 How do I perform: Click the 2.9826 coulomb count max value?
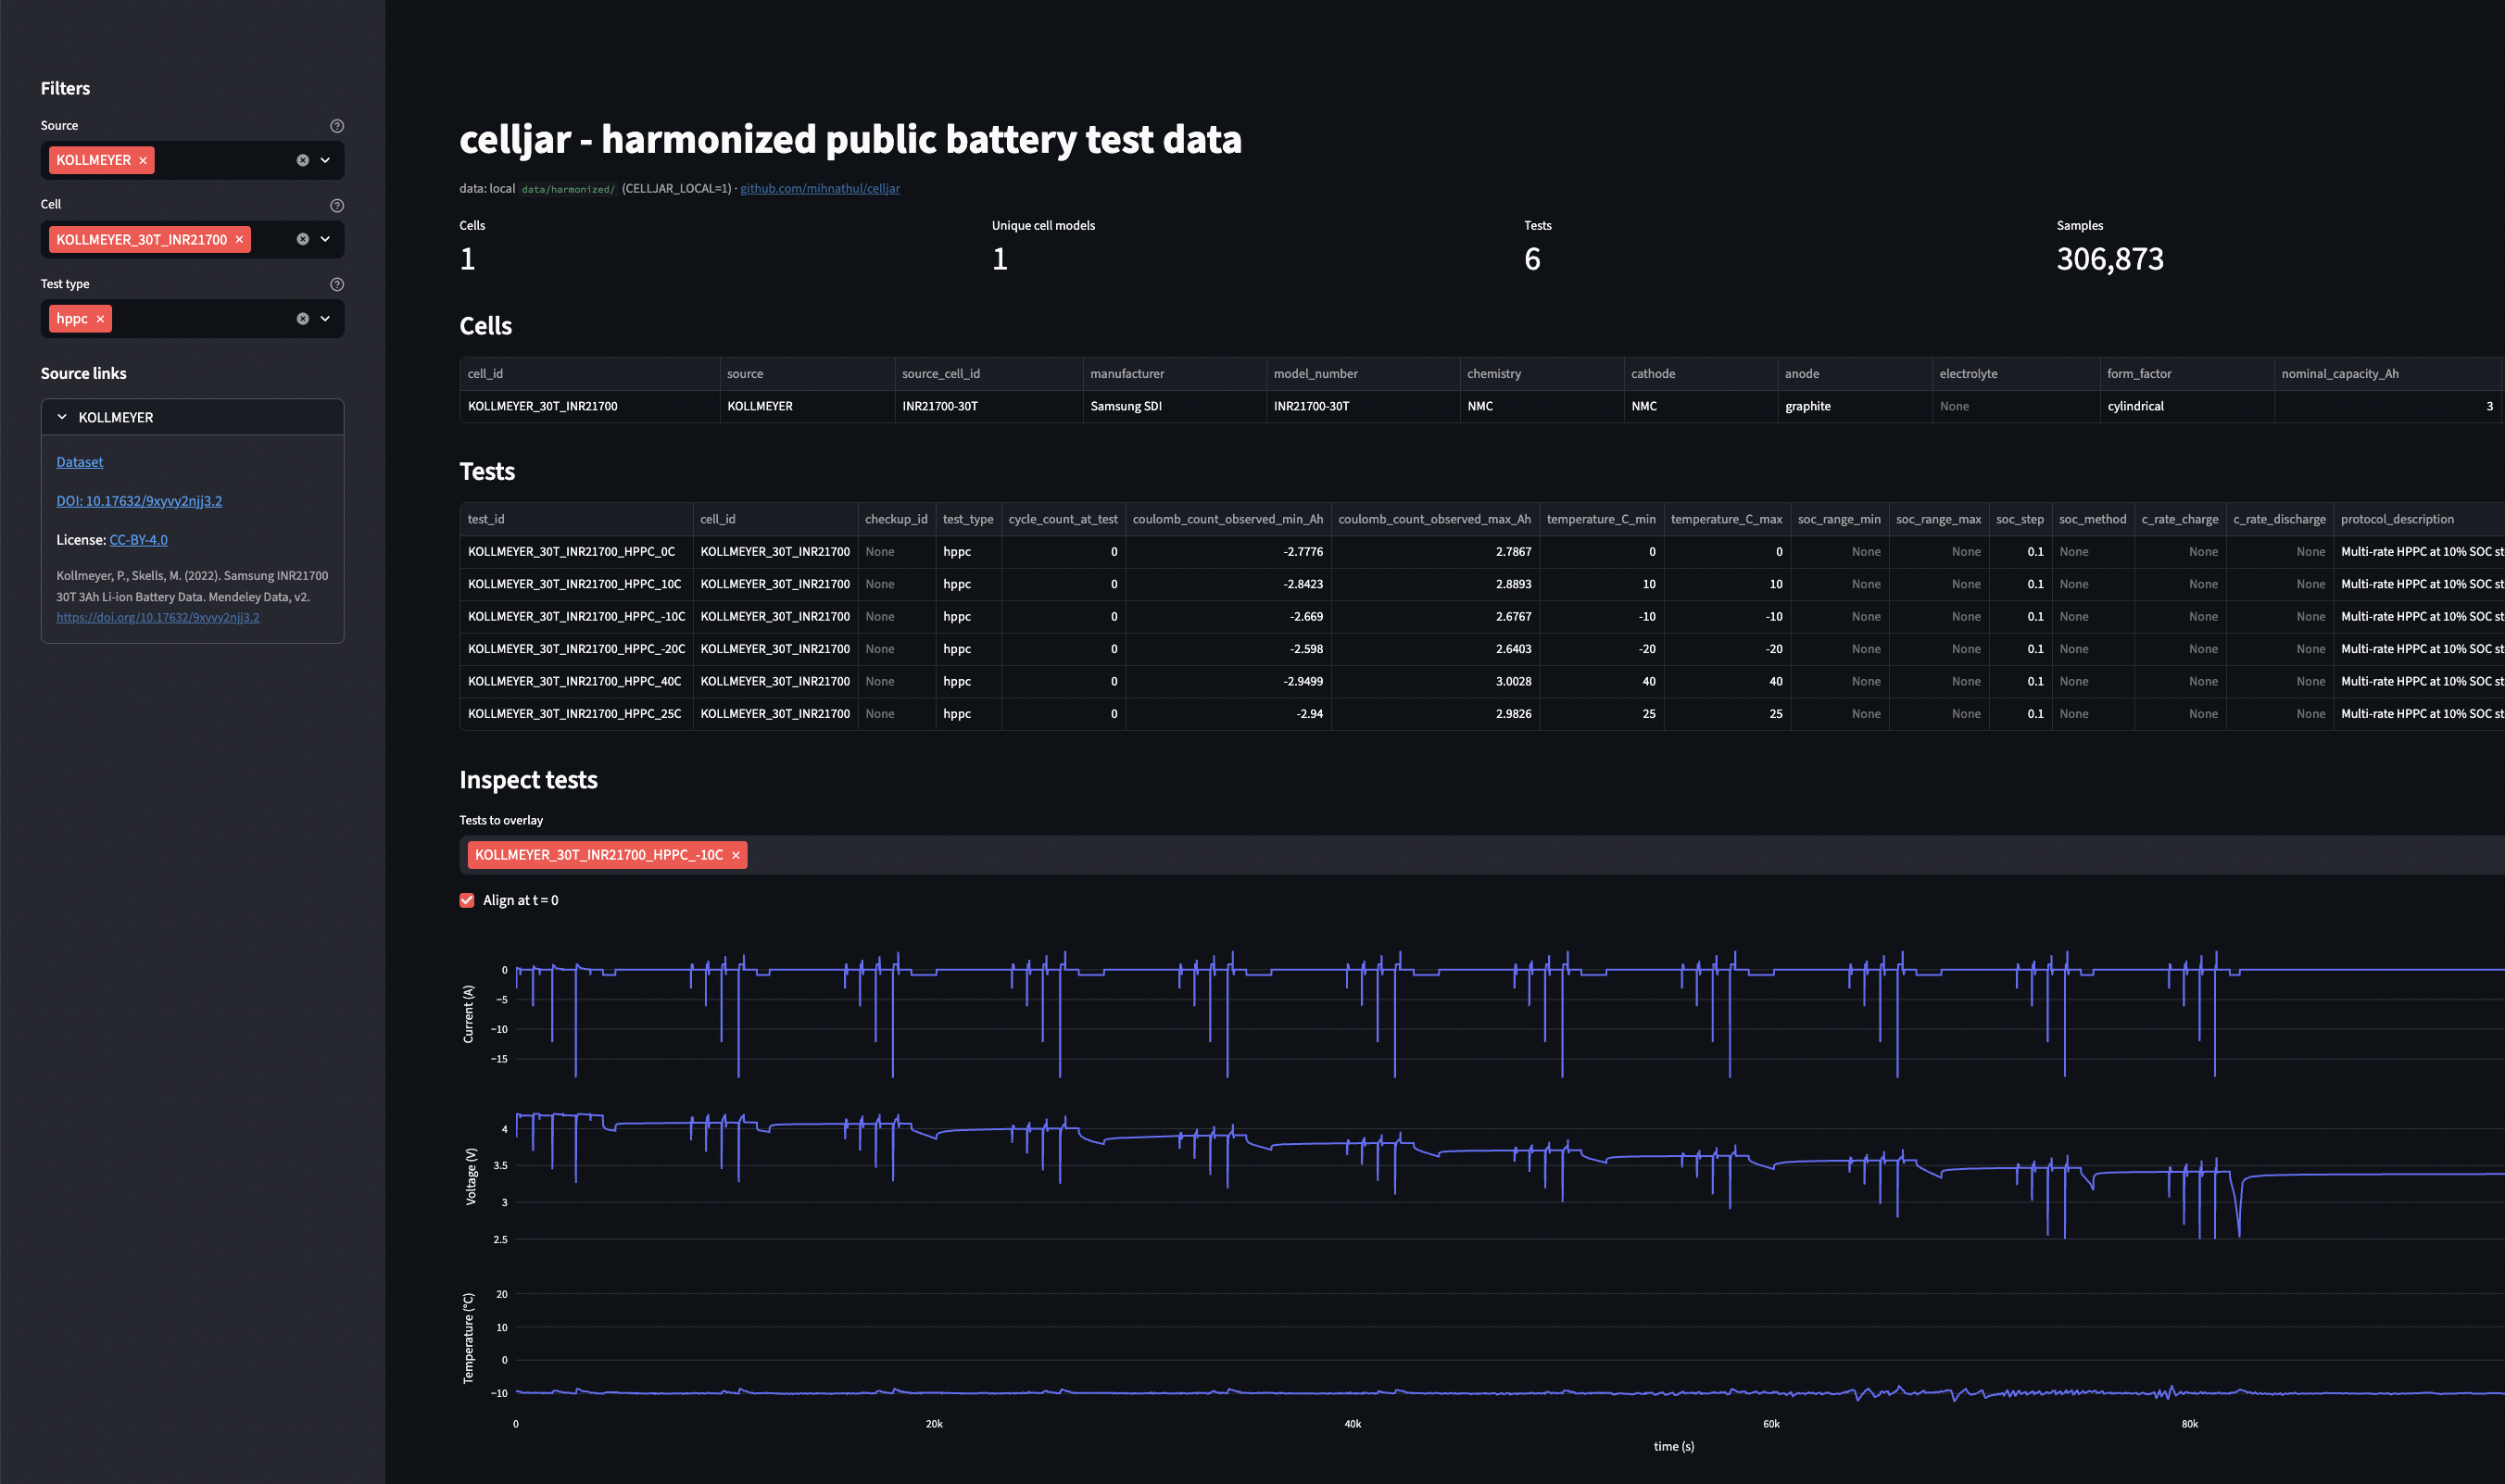[x=1435, y=714]
